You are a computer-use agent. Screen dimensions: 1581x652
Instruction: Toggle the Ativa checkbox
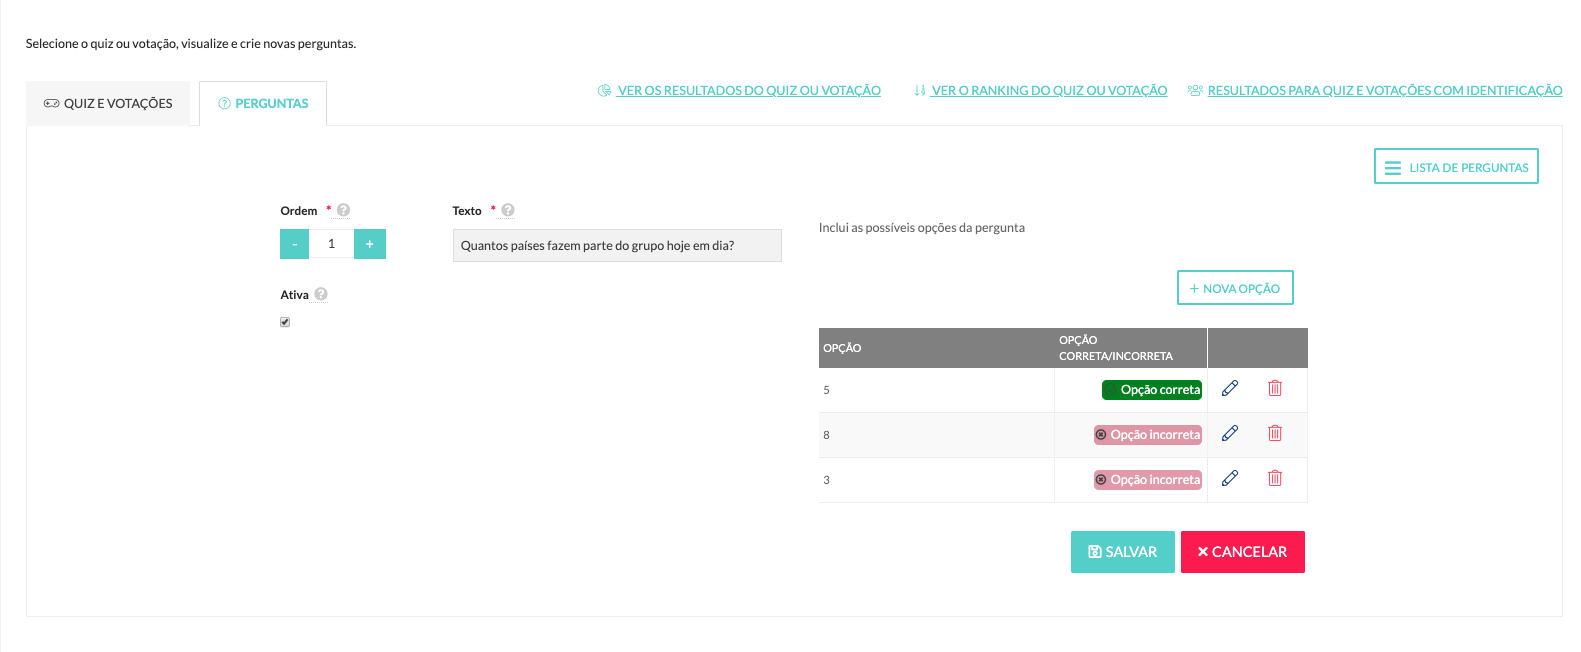tap(285, 322)
